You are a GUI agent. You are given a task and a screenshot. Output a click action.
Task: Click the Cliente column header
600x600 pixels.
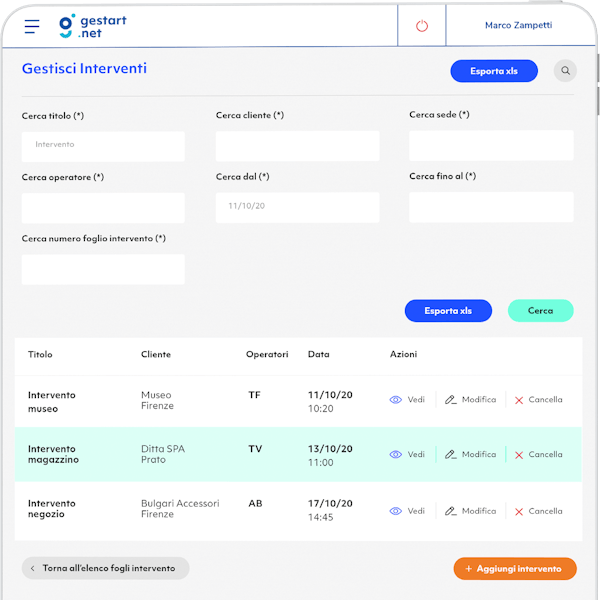(x=156, y=354)
